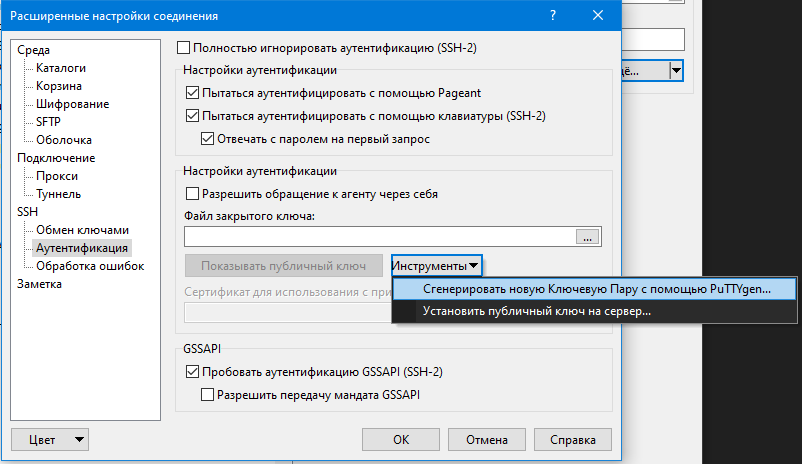Open 'Туннель' section in the tree
The image size is (802, 464).
(x=58, y=194)
